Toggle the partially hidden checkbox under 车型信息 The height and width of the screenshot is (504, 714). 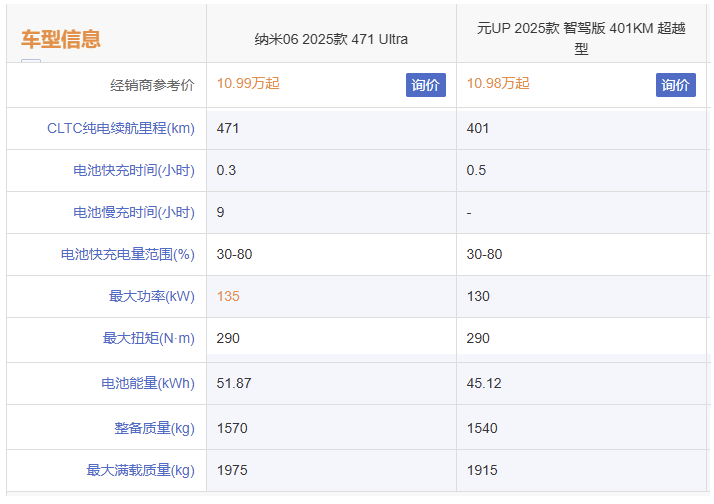tap(31, 64)
